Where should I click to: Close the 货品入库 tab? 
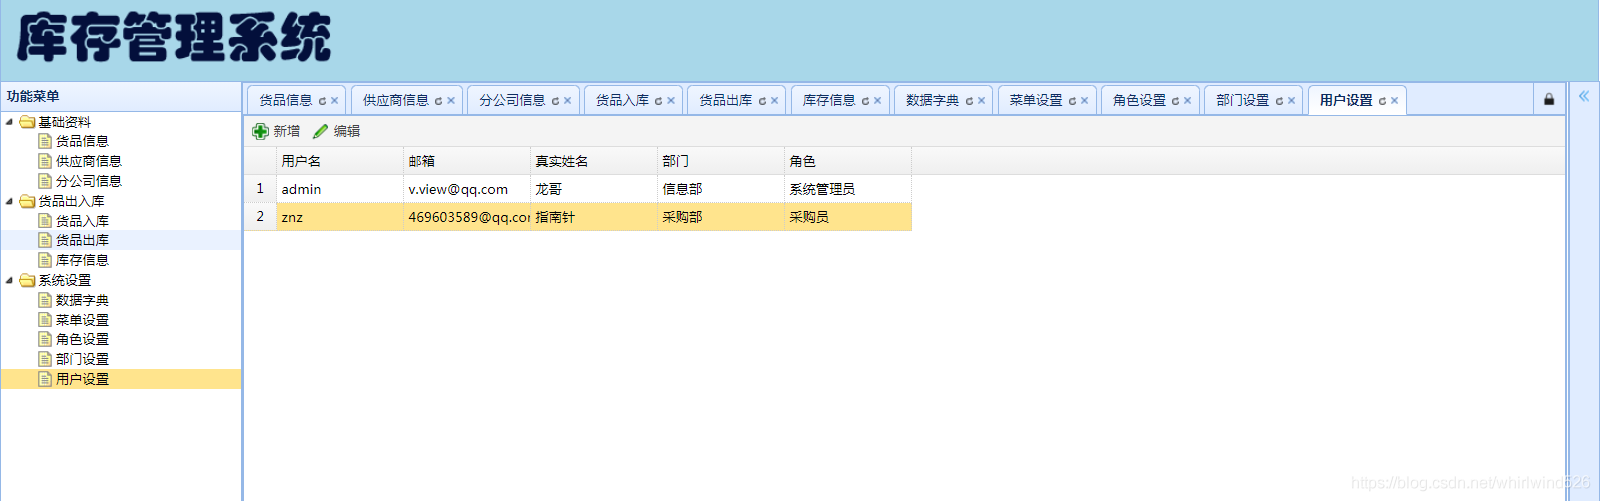671,101
